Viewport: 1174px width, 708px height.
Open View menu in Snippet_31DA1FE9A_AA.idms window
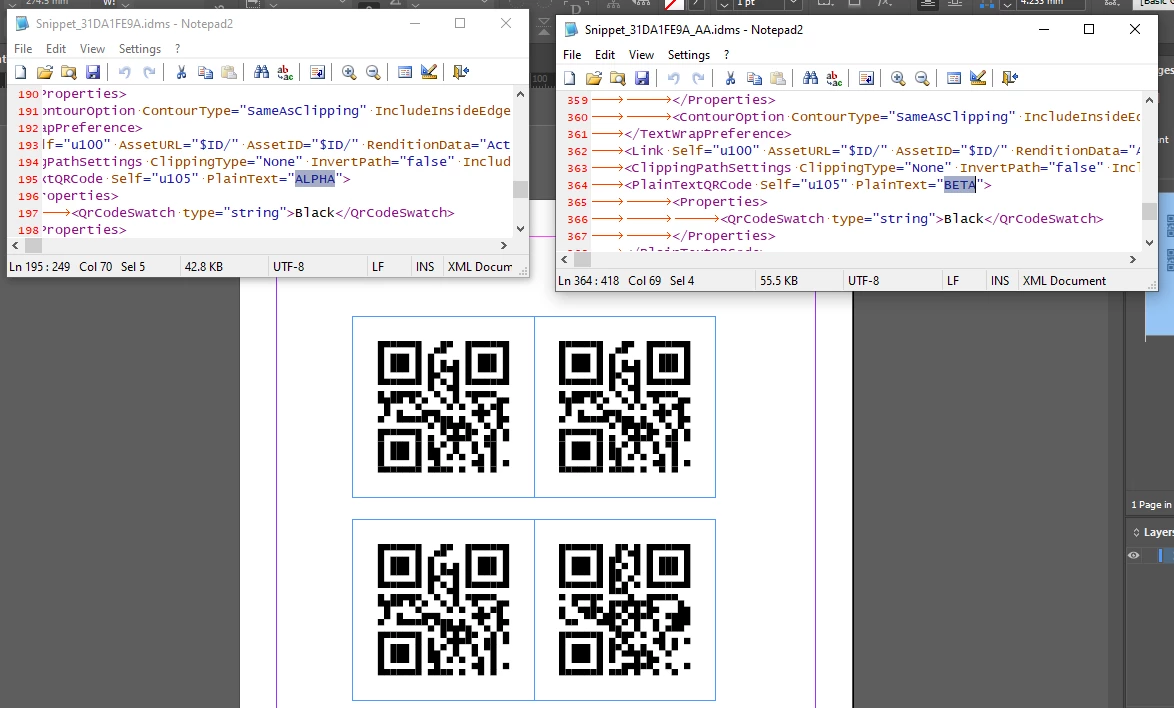641,55
